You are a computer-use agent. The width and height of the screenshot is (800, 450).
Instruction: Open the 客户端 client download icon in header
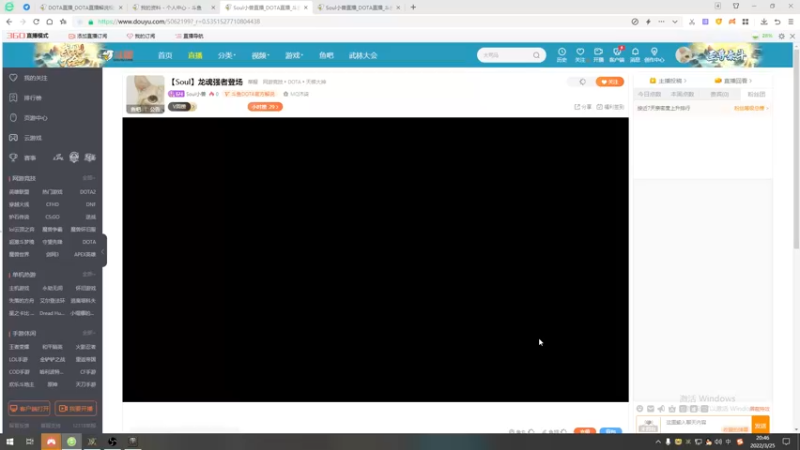click(617, 52)
